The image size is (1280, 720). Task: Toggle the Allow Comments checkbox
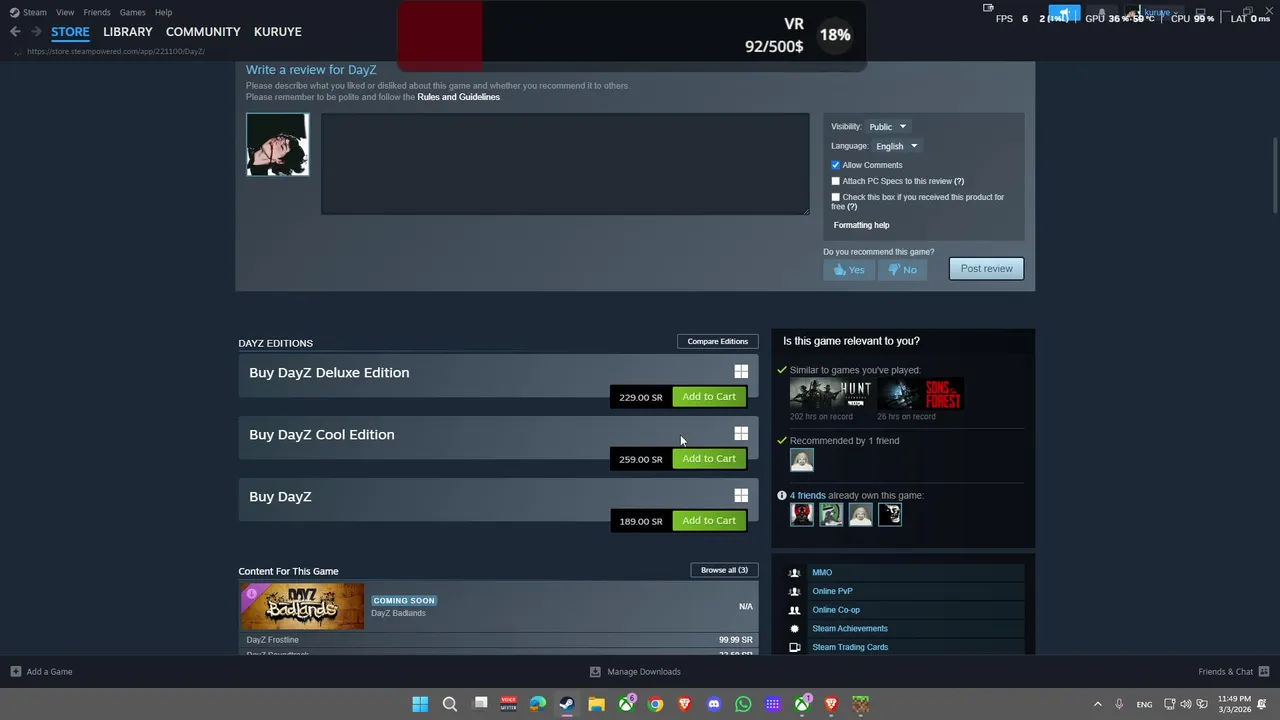tap(836, 165)
